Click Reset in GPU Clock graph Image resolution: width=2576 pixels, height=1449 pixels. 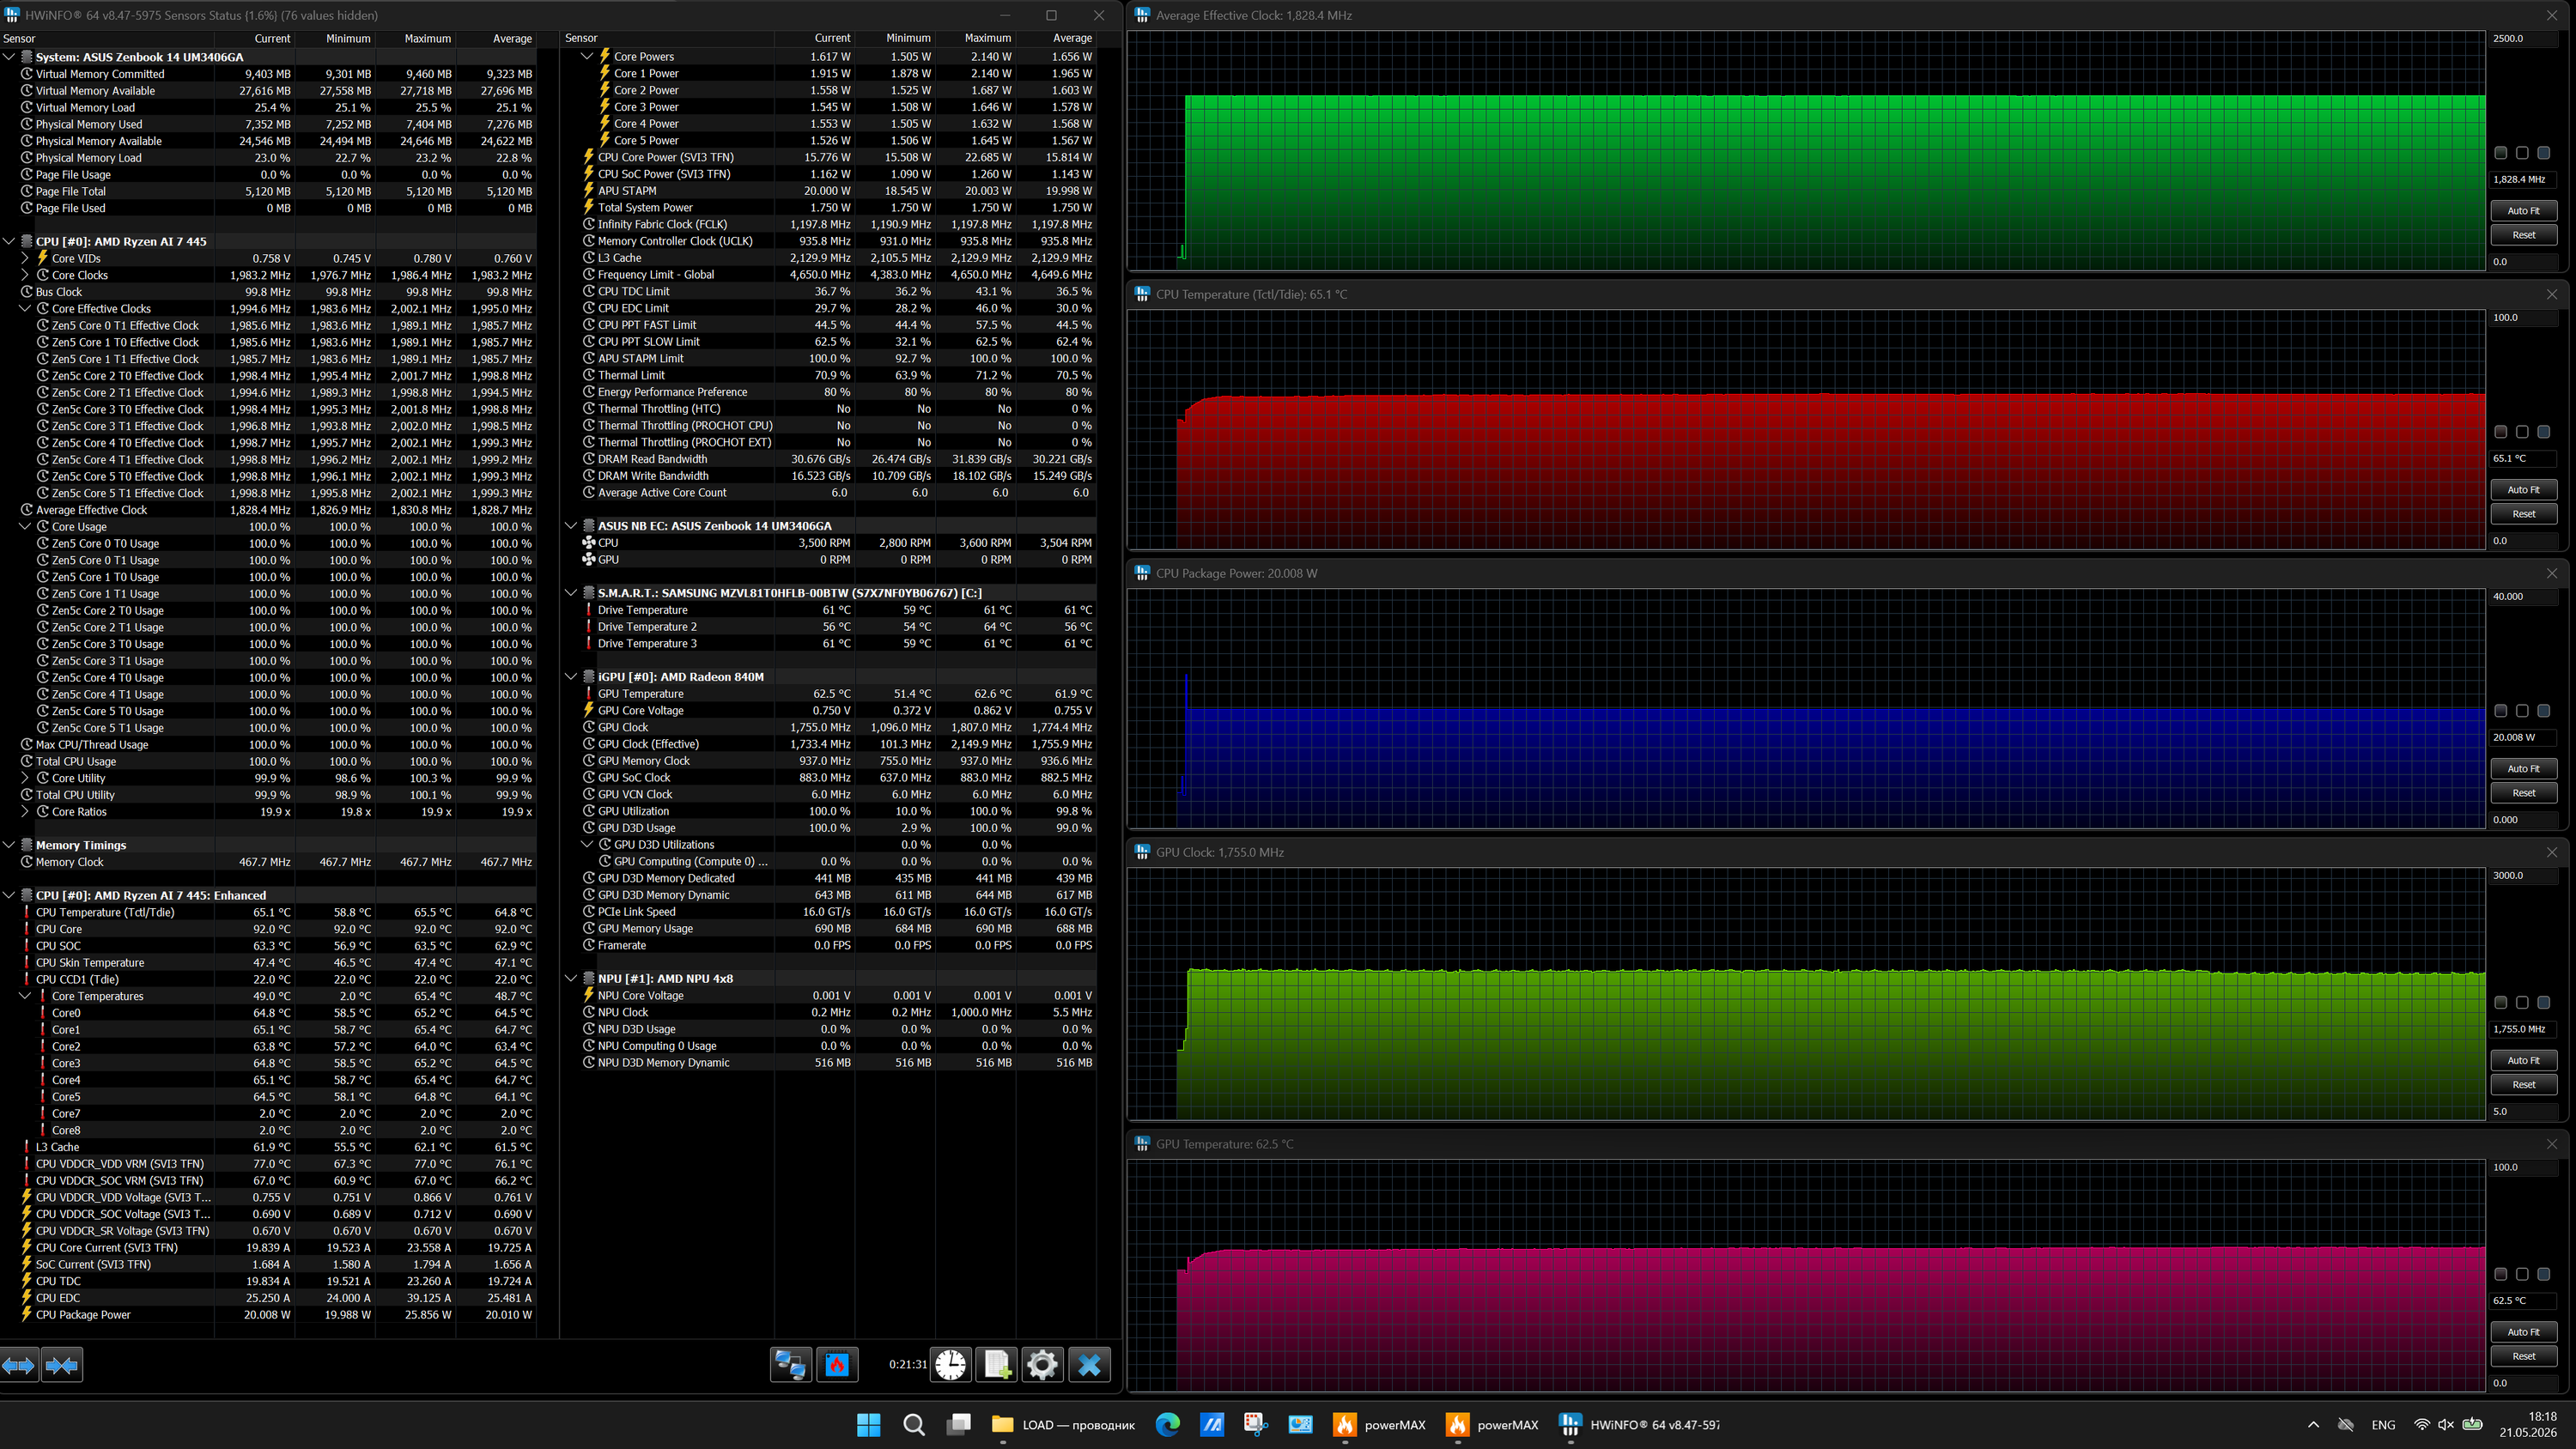click(2523, 1084)
